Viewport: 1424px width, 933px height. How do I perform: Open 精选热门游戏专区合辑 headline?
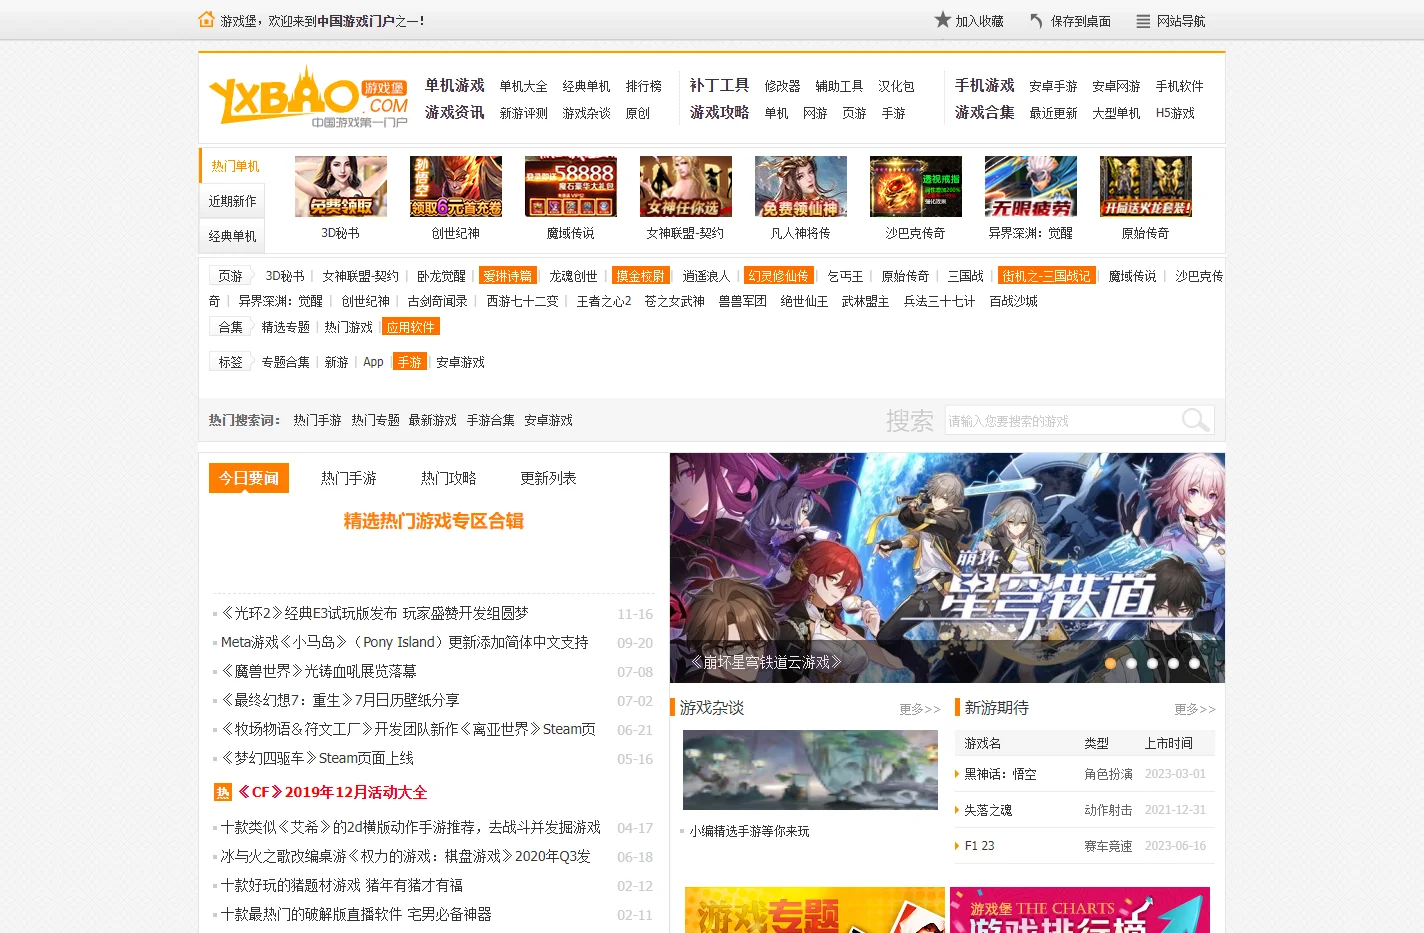point(433,521)
